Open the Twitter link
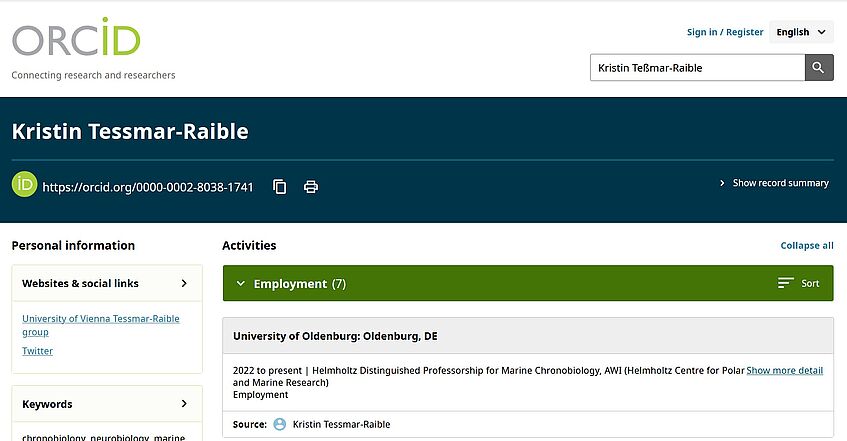The height and width of the screenshot is (441, 847). (38, 351)
